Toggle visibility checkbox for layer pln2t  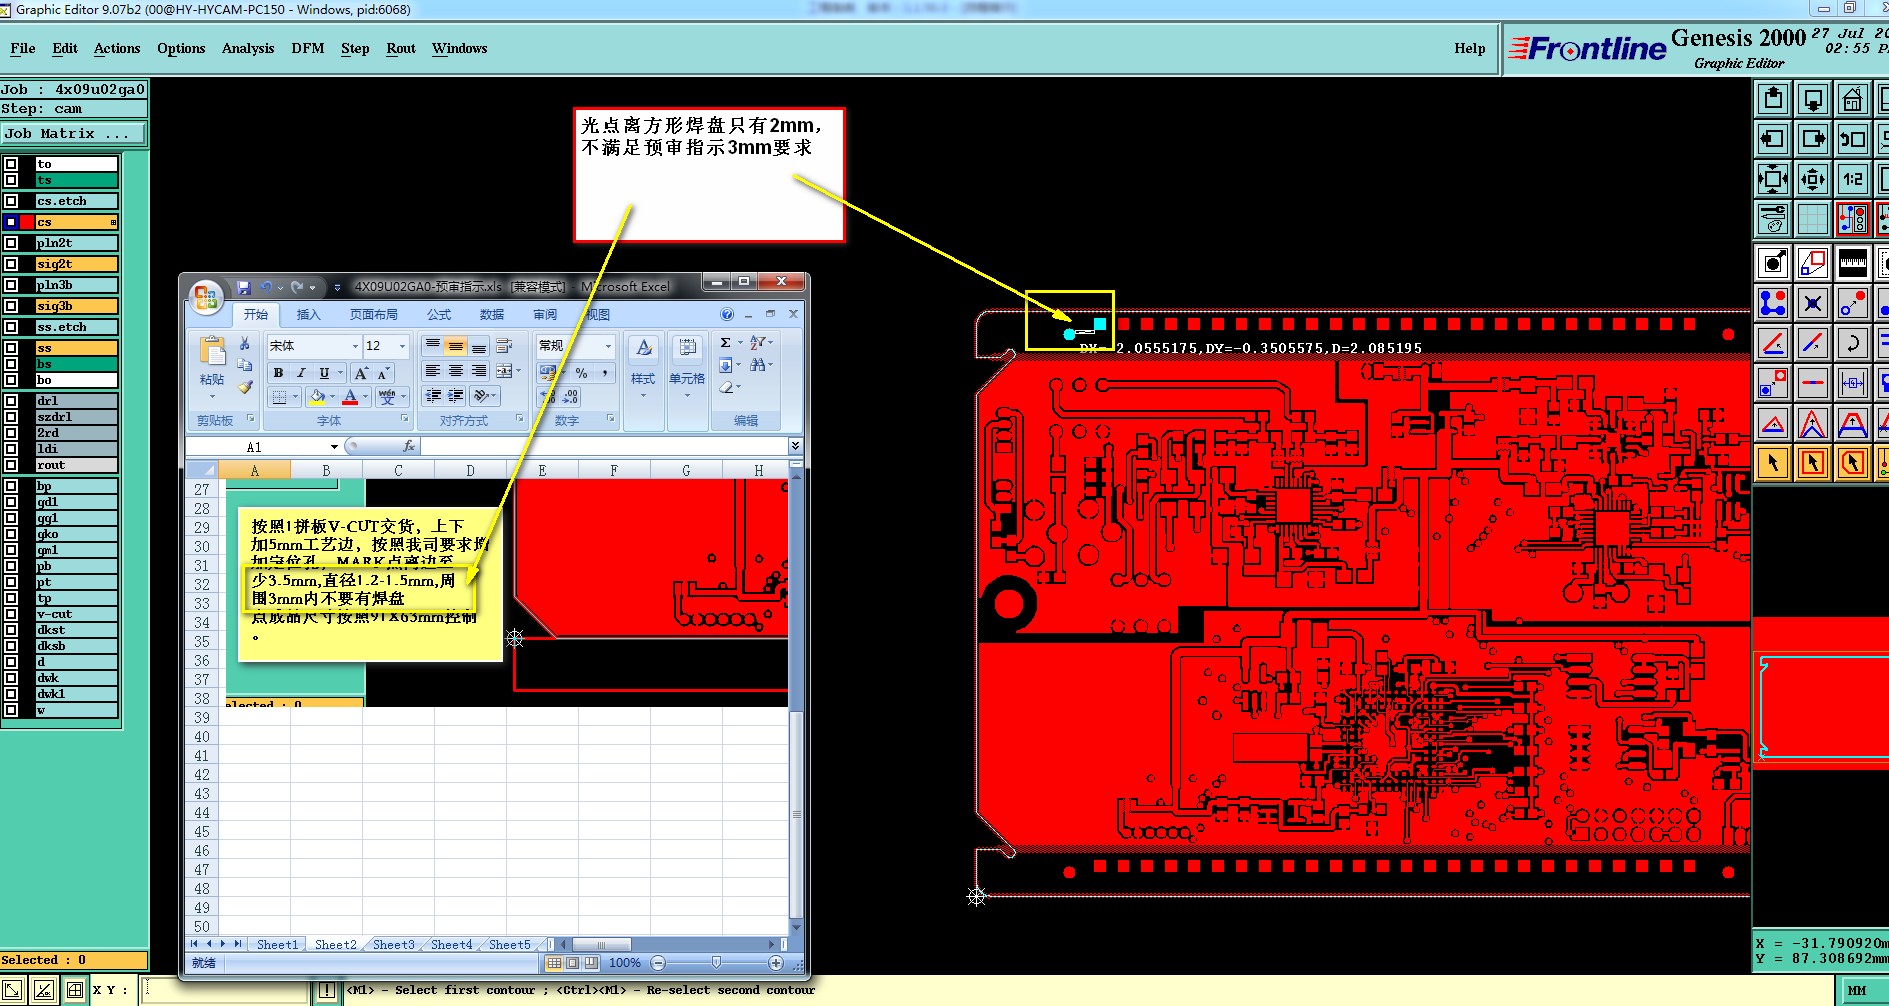11,243
